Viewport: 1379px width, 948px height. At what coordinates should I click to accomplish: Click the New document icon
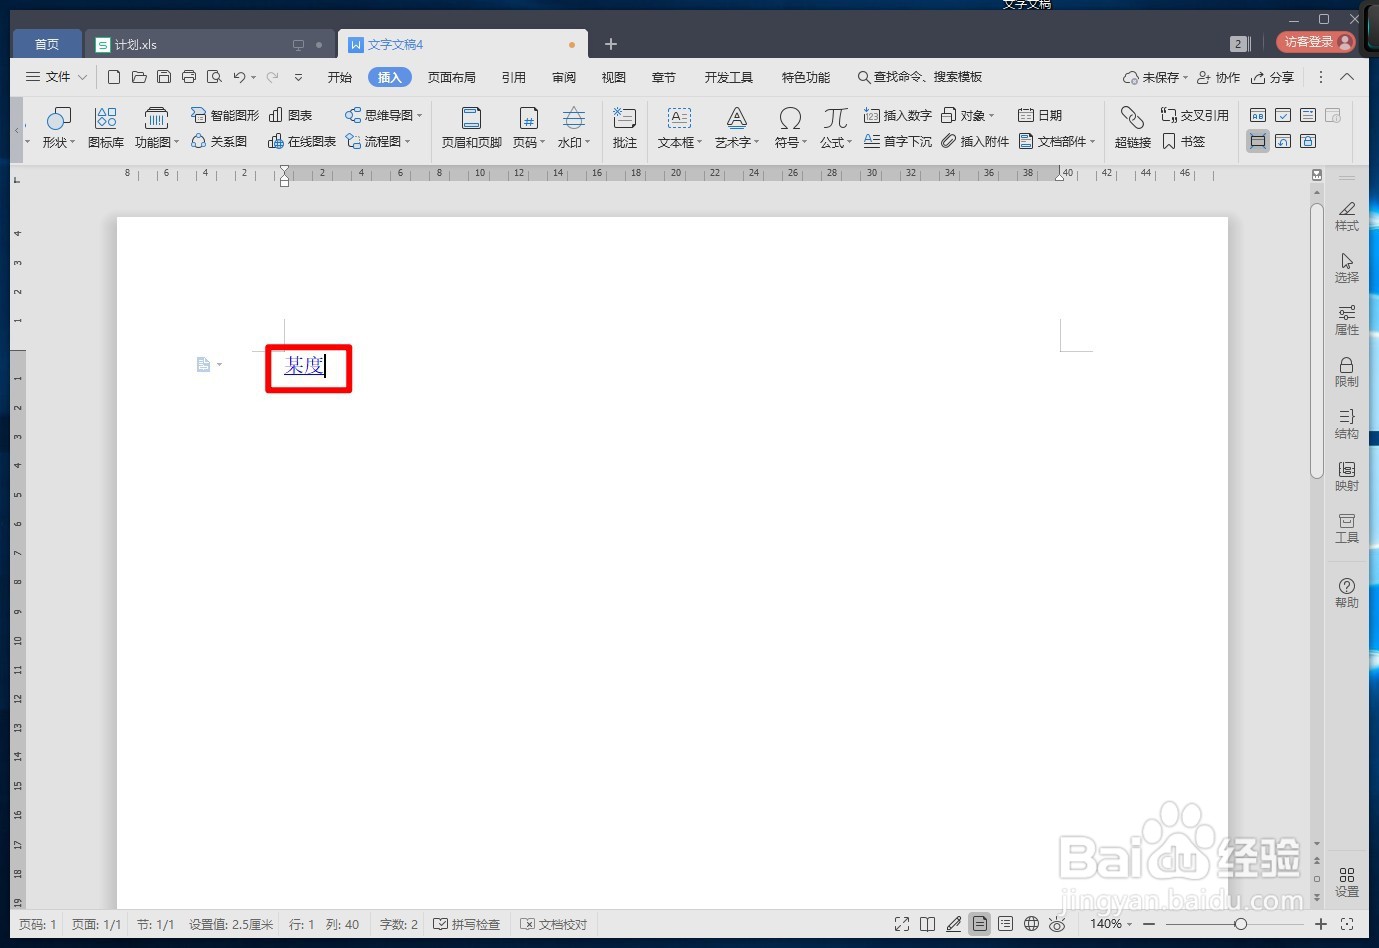tap(114, 77)
